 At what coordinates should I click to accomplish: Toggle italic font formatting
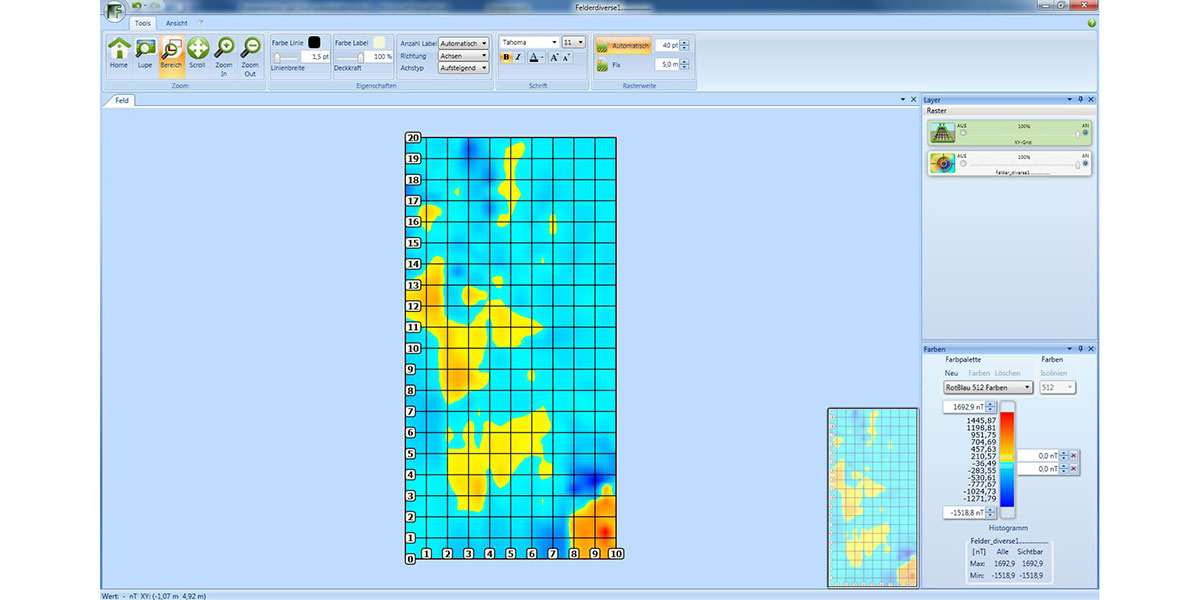click(518, 58)
